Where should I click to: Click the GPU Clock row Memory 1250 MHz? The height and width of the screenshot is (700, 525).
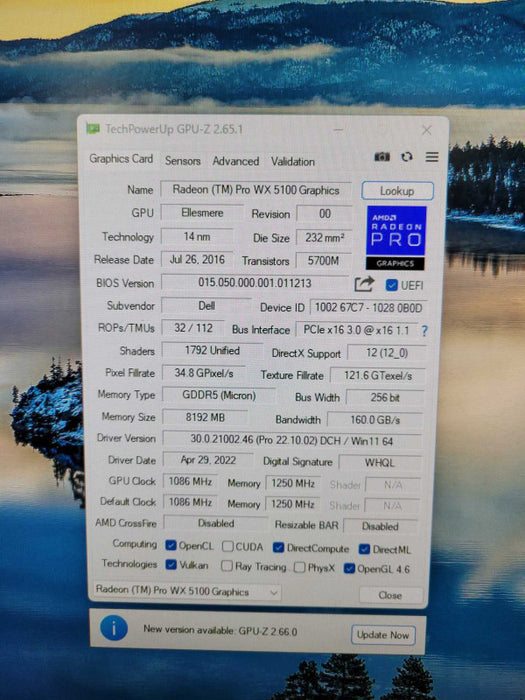(x=293, y=483)
